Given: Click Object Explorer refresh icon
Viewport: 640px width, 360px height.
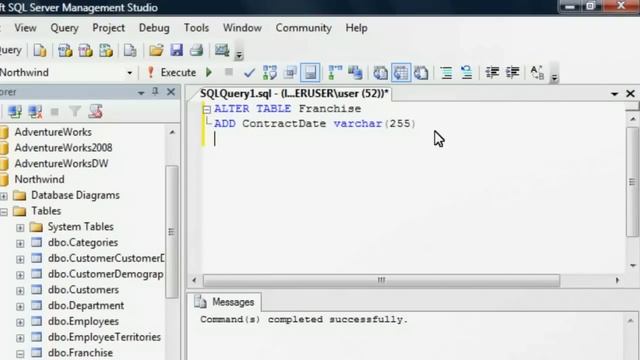Looking at the screenshot, I should (96, 111).
